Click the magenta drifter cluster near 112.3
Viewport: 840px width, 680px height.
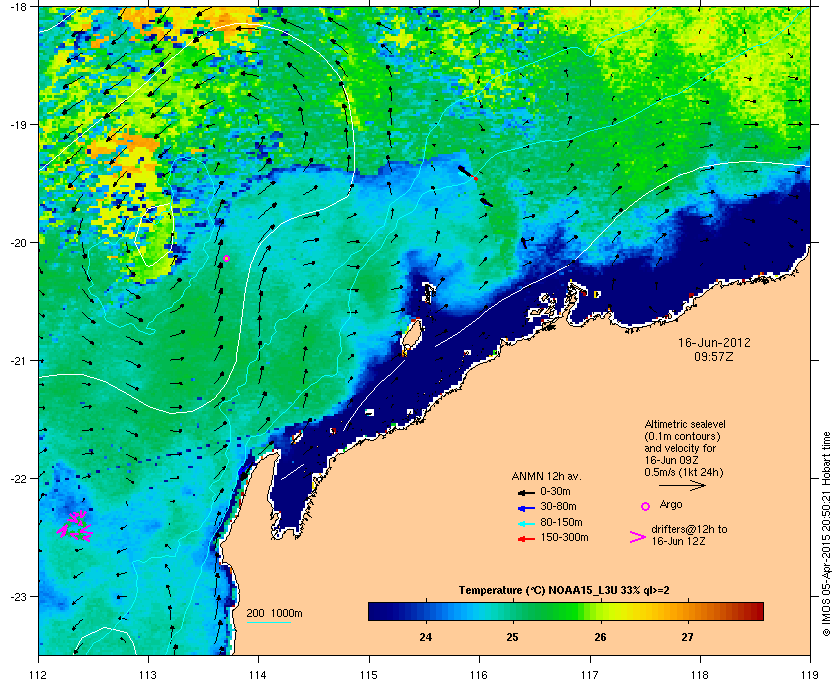tap(75, 526)
